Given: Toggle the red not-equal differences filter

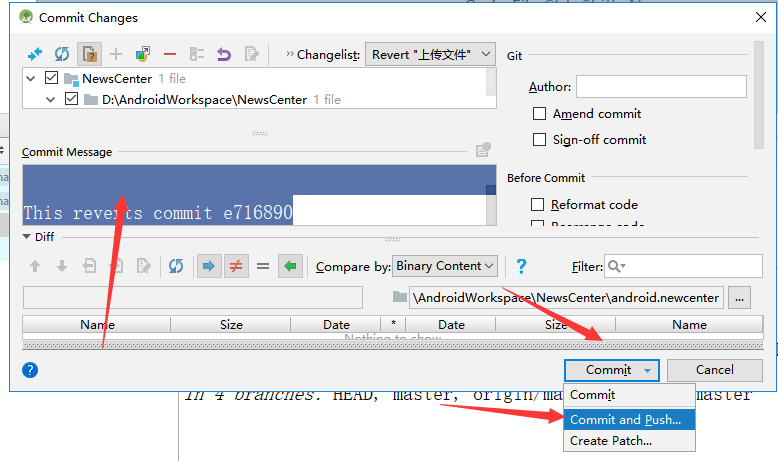Looking at the screenshot, I should [236, 266].
